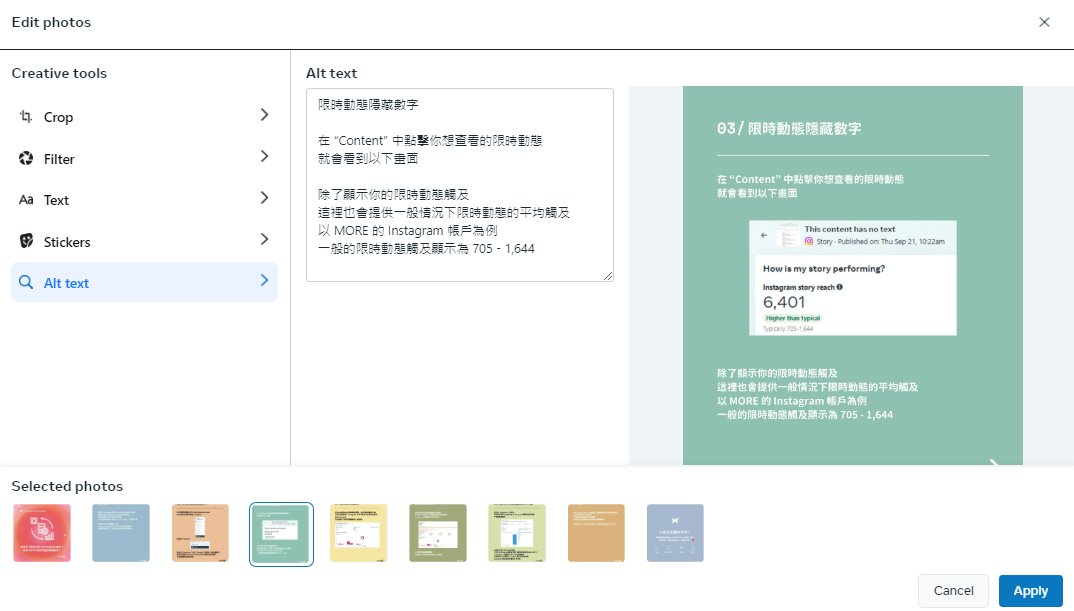Click the Stickers tool icon
1074x611 pixels.
pos(26,241)
